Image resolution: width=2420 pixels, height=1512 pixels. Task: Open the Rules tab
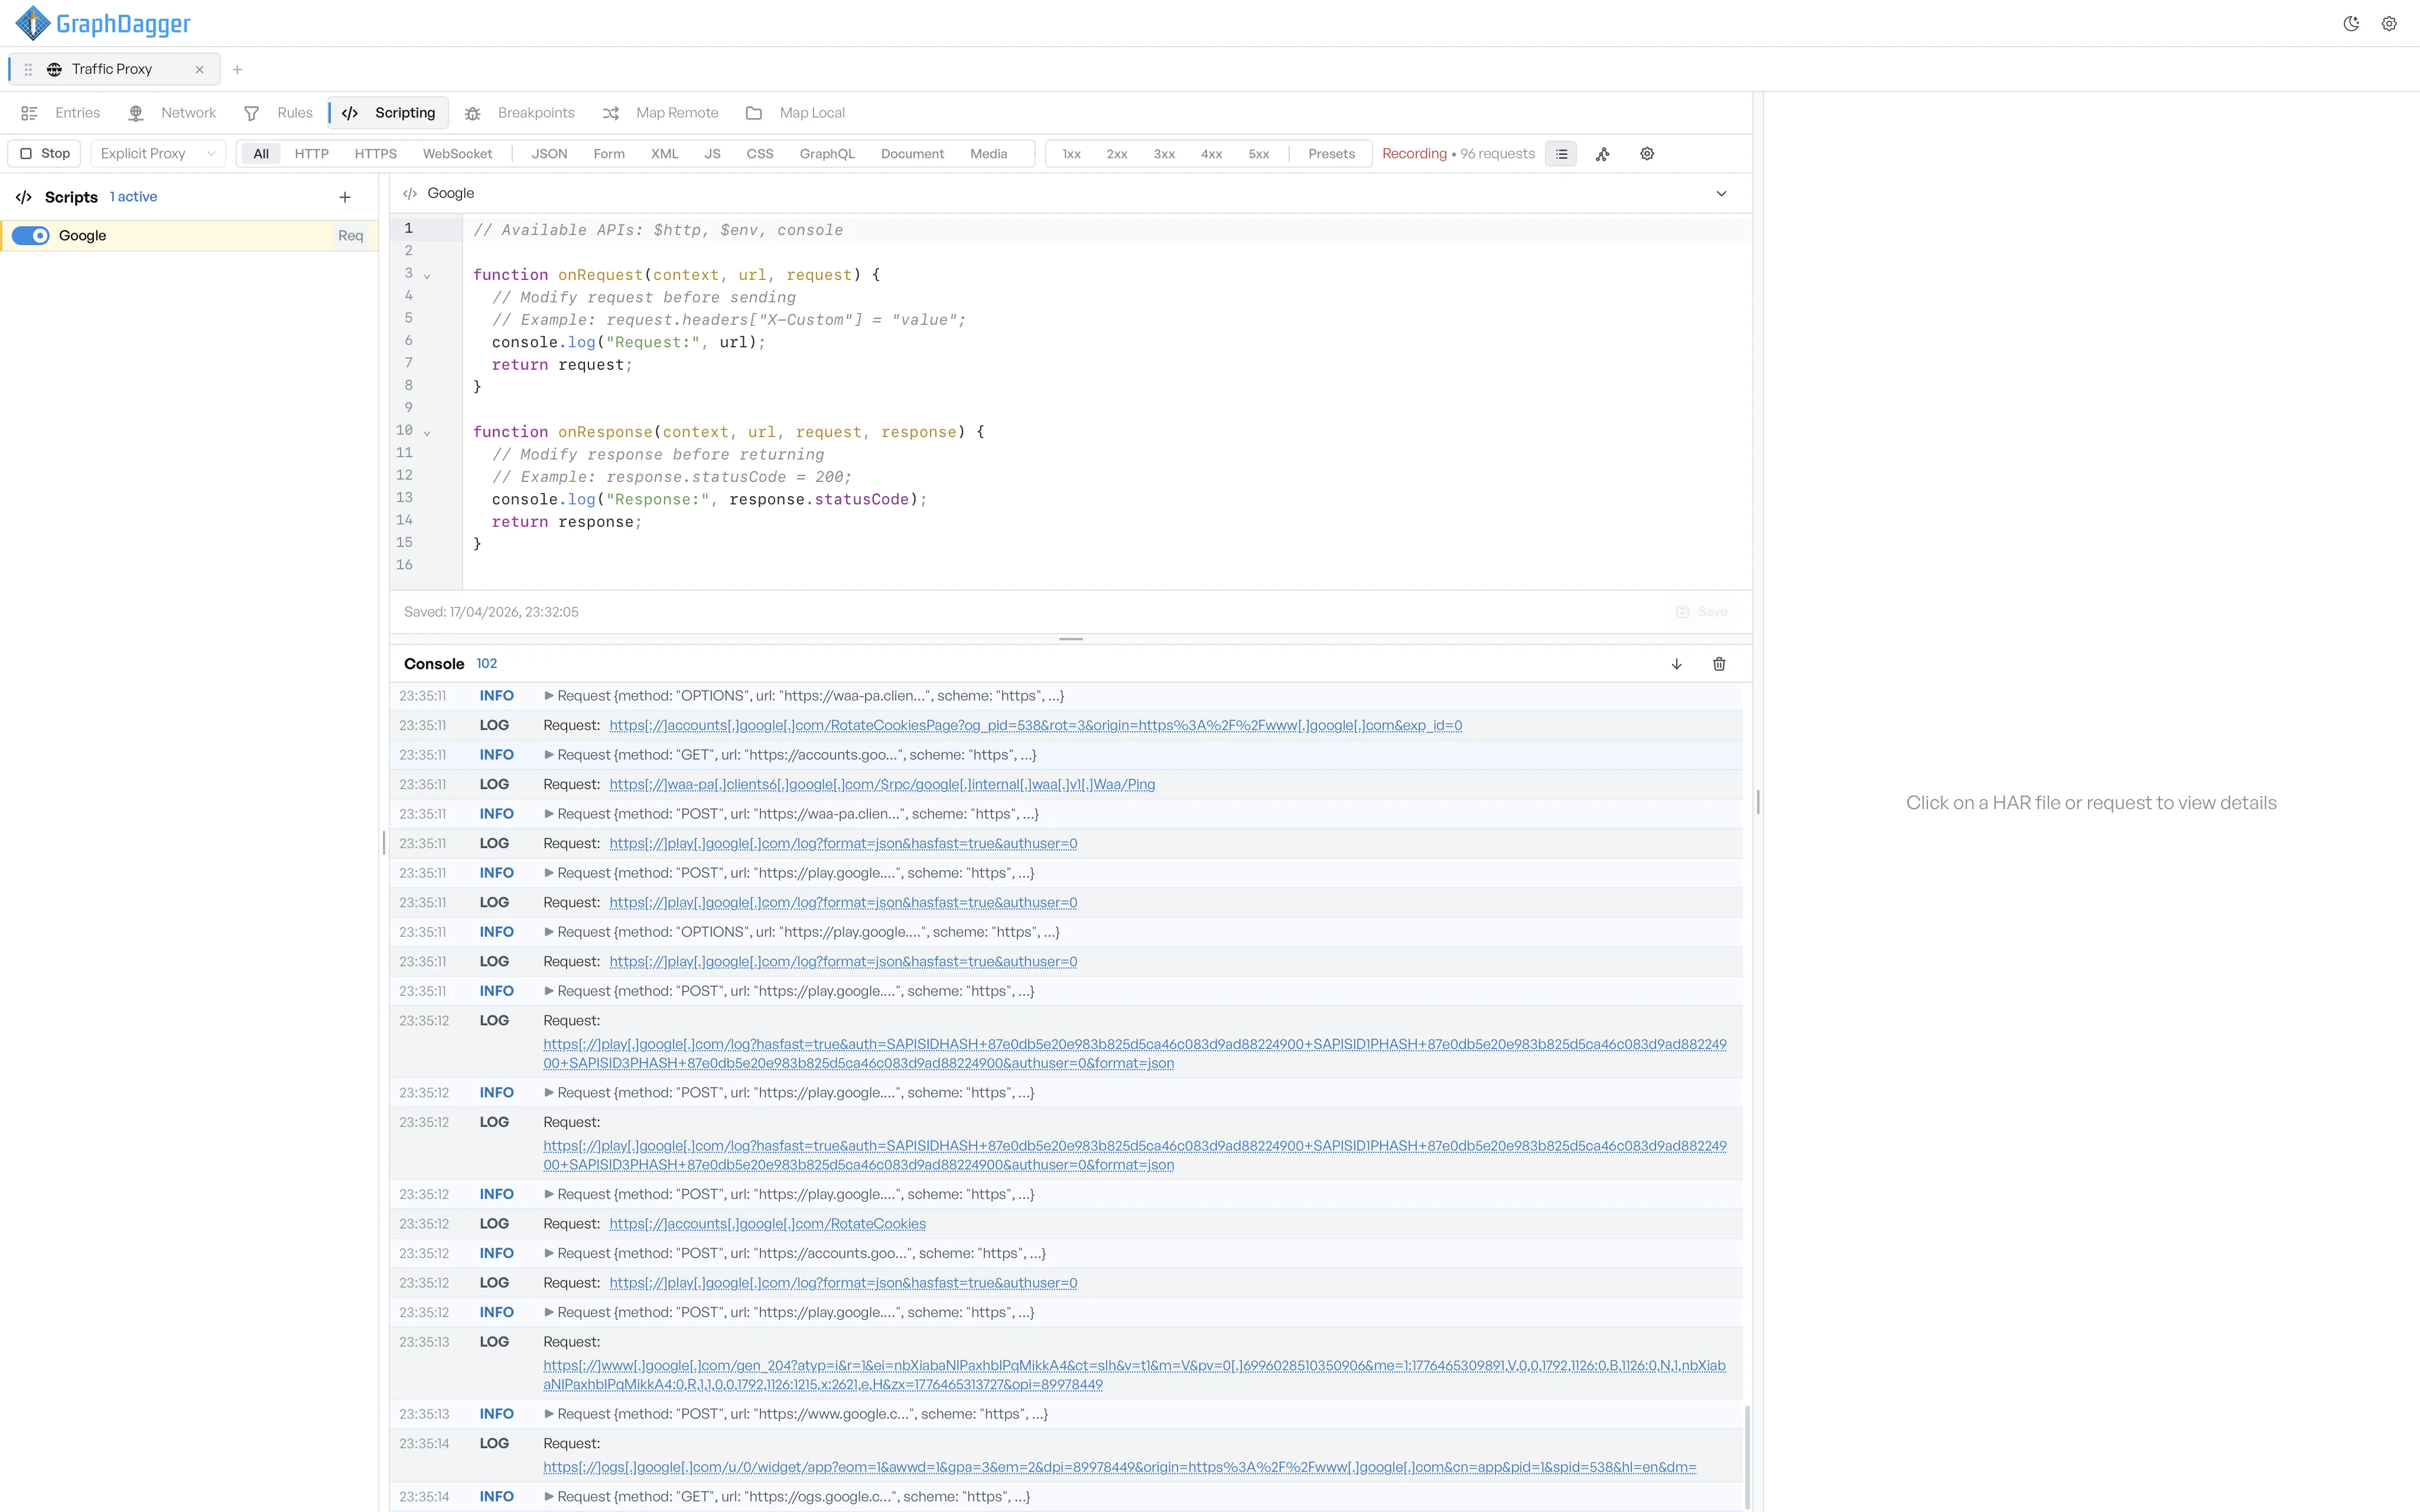point(279,113)
